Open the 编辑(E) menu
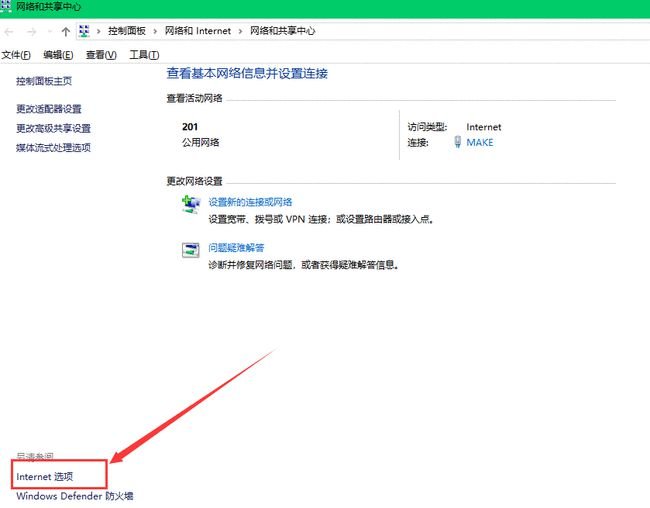The height and width of the screenshot is (508, 650). [58, 55]
